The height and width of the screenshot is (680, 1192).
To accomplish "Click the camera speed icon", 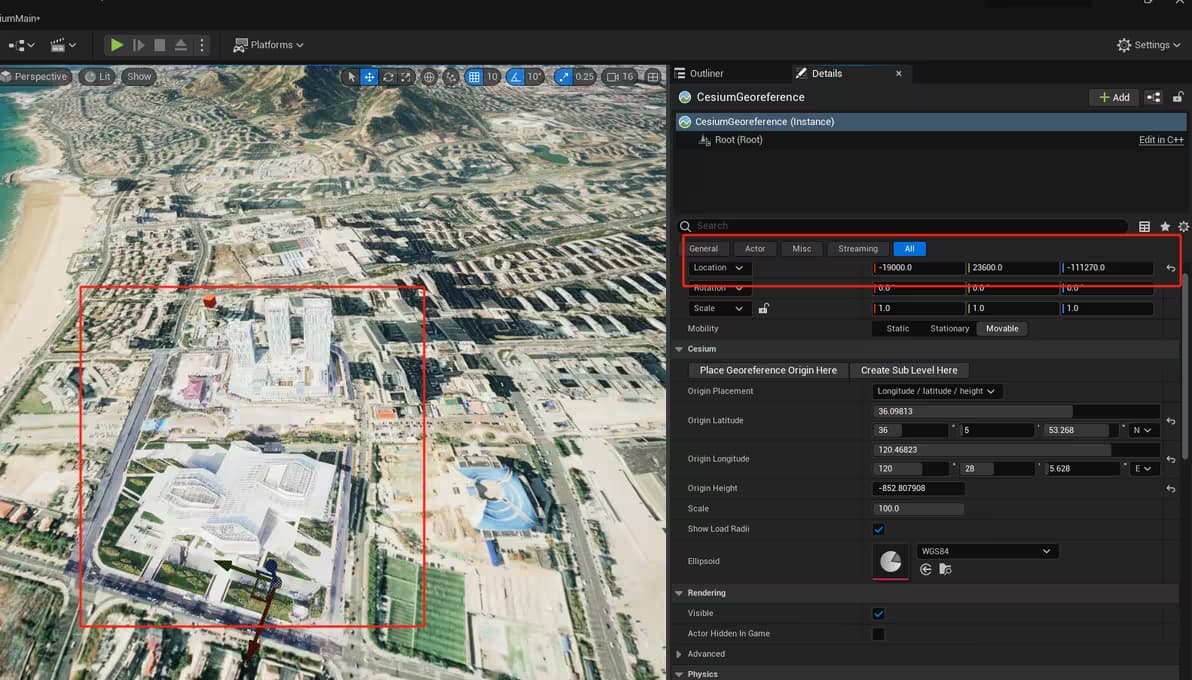I will [x=611, y=77].
